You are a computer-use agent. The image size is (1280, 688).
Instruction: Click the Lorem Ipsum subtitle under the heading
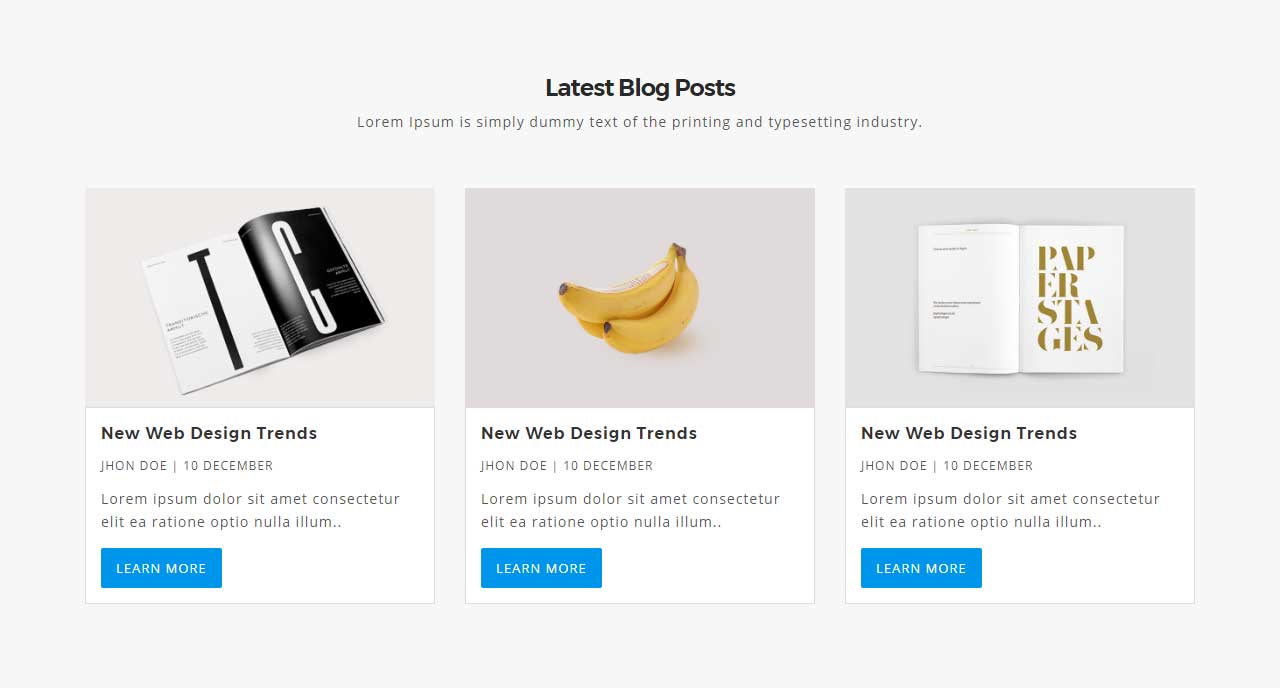click(640, 122)
